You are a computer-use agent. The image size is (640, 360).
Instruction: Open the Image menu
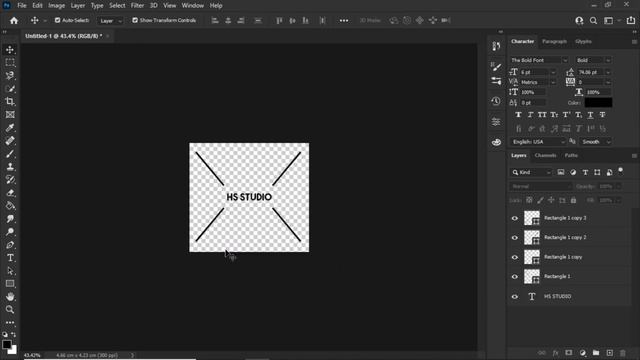[x=56, y=5]
